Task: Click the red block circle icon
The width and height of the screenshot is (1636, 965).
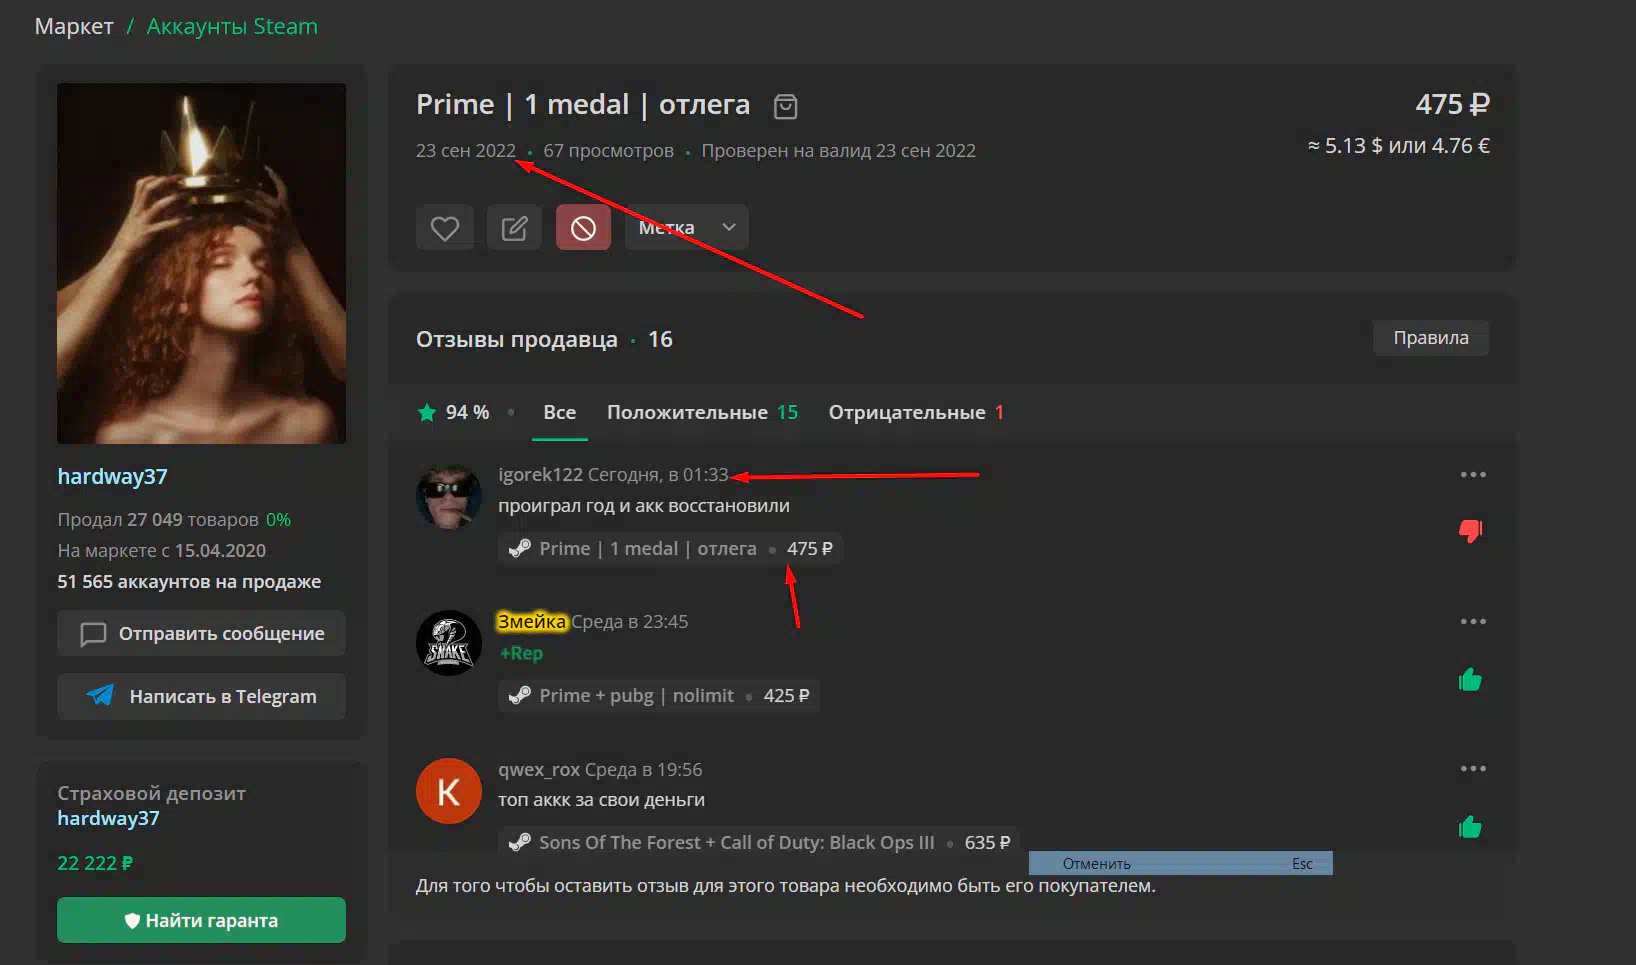Action: coord(583,228)
